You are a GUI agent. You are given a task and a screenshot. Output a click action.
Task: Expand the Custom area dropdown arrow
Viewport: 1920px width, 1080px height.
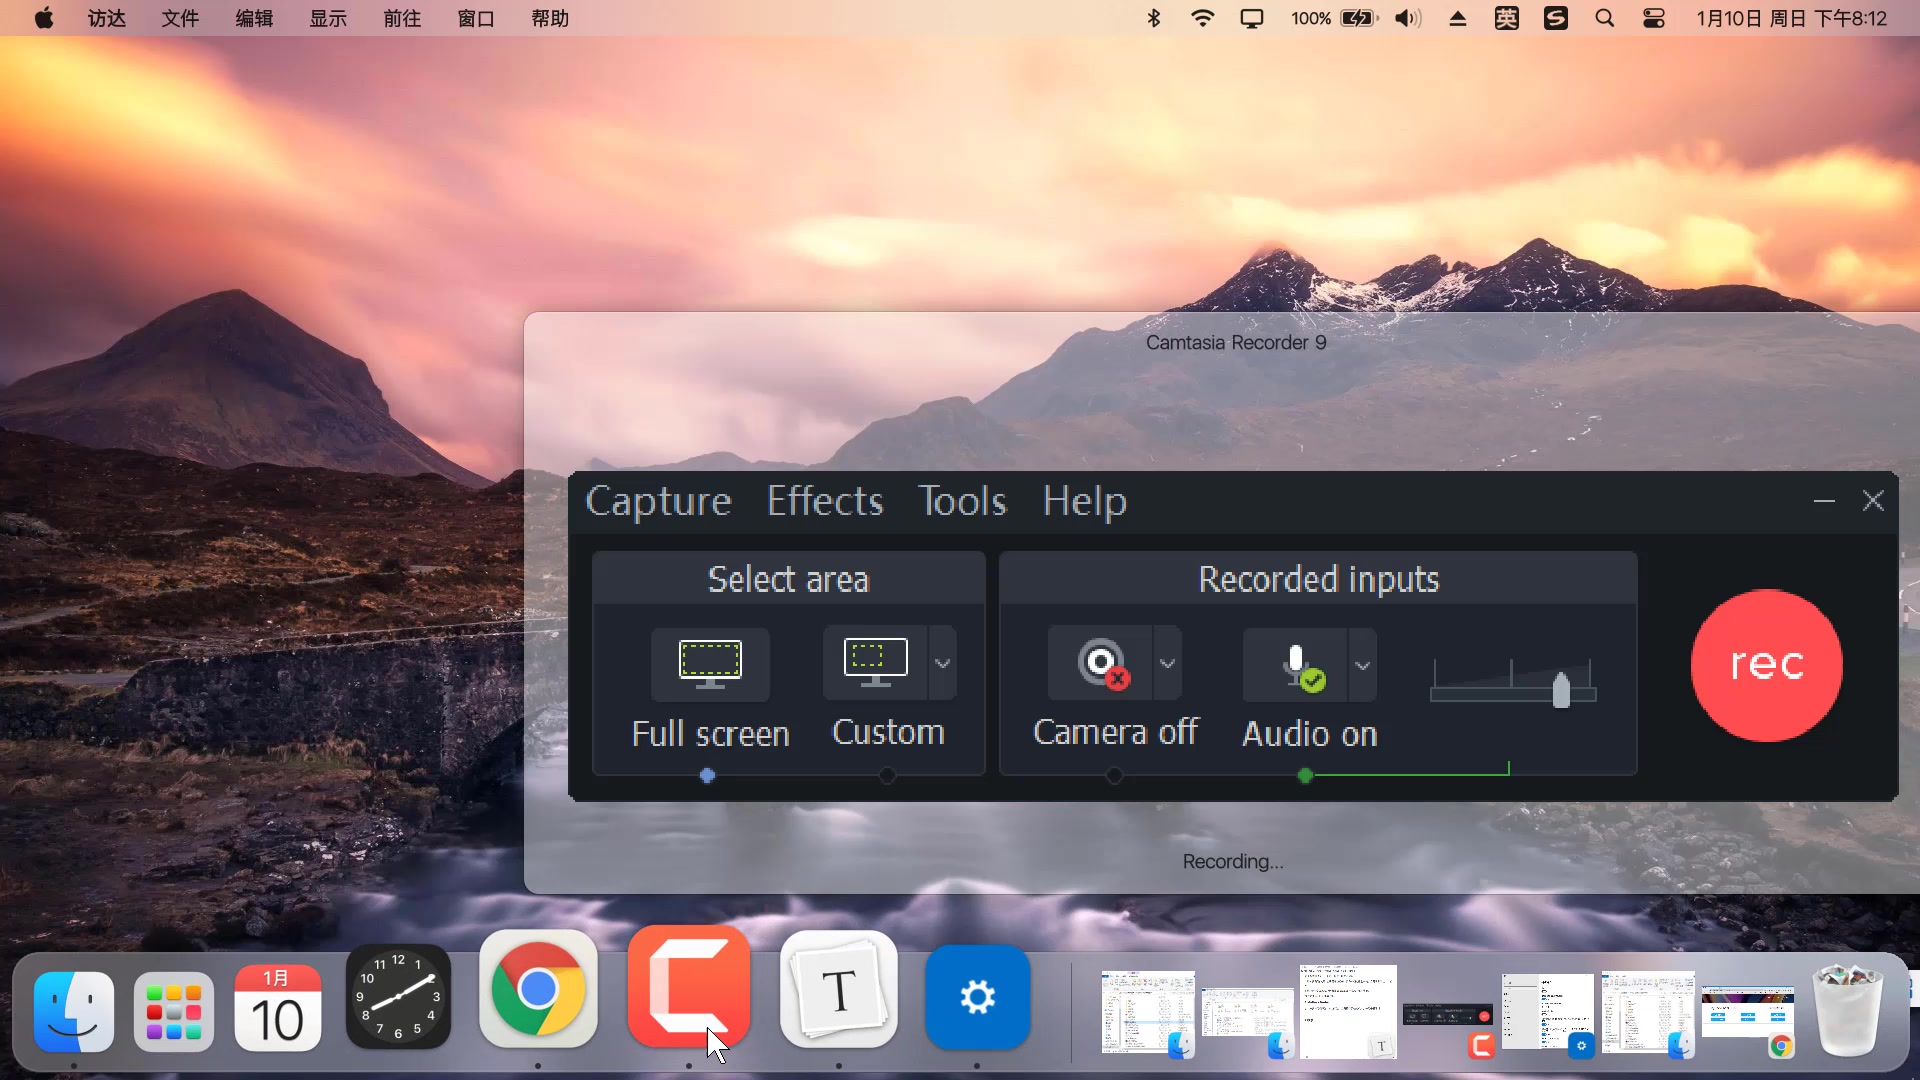(x=942, y=664)
